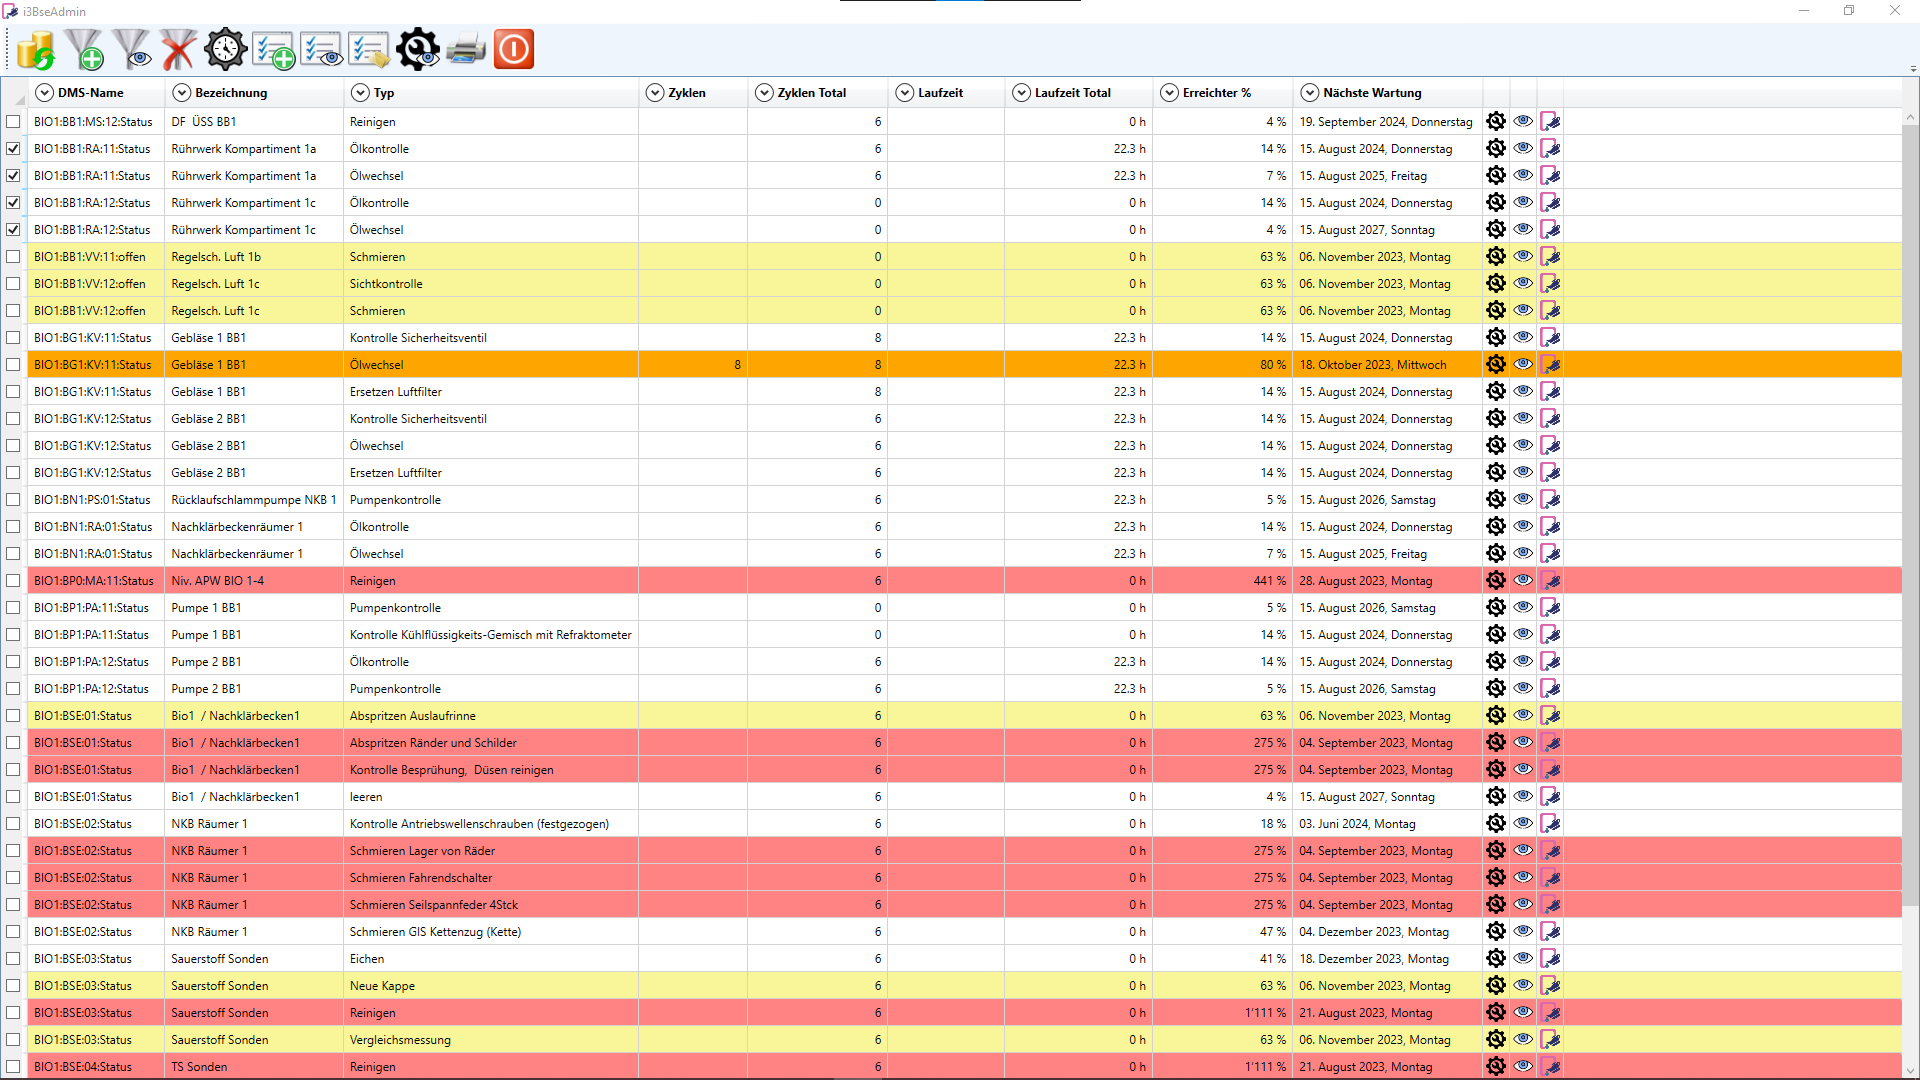
Task: Click the vertical scrollbar on the right
Action: (1910, 500)
